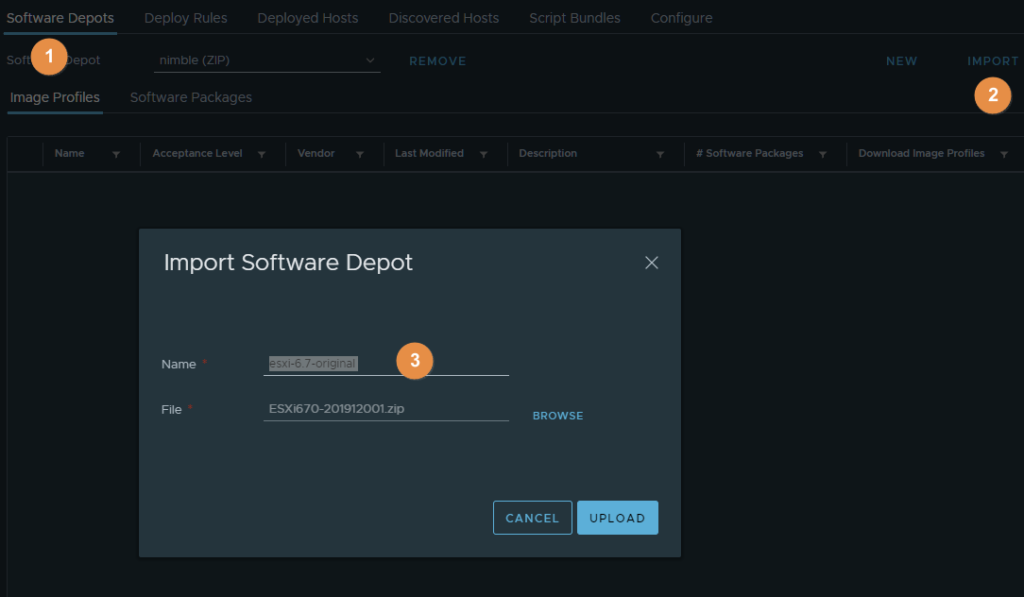Screen dimensions: 1024x597
Task: Filter the # Software Packages column
Action: coord(823,155)
